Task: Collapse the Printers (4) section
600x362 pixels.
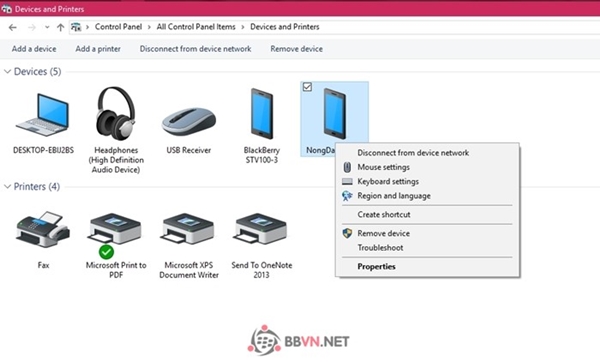Action: pos(7,186)
